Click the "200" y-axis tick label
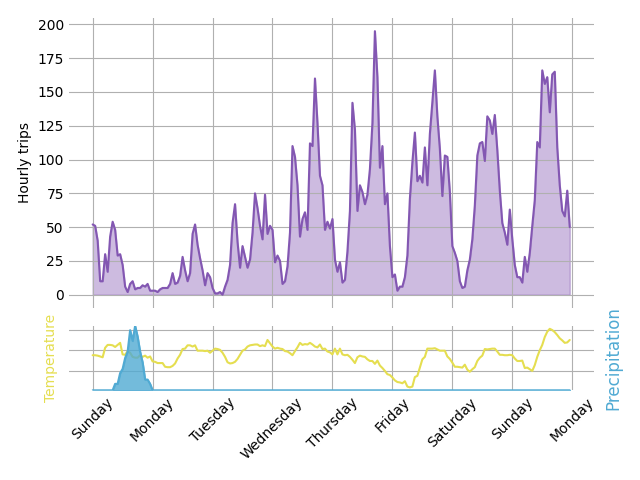This screenshot has width=640, height=480. pyautogui.click(x=51, y=25)
